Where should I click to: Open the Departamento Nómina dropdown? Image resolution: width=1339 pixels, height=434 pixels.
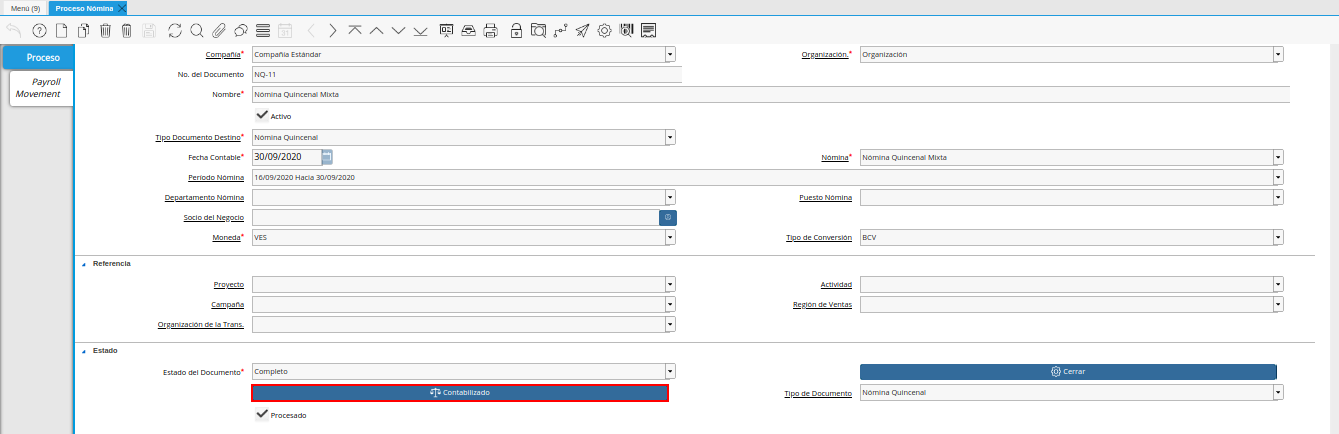(x=670, y=197)
